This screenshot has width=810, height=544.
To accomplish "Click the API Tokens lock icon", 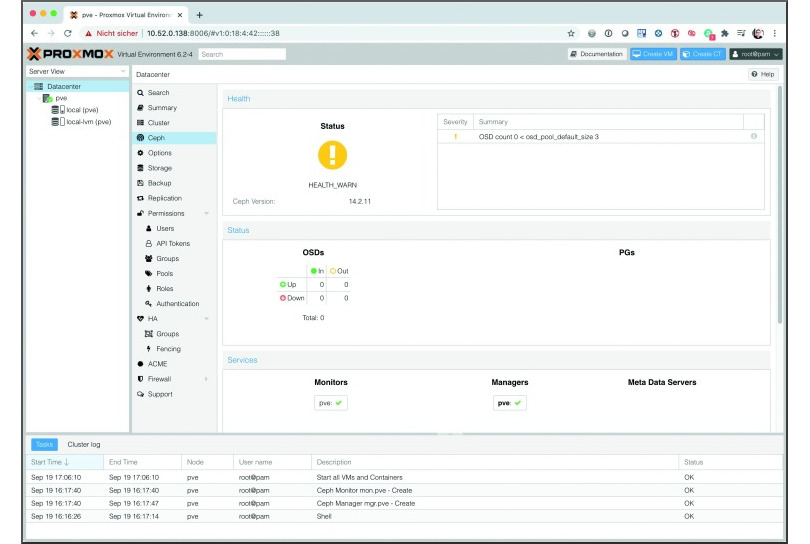I will 149,243.
